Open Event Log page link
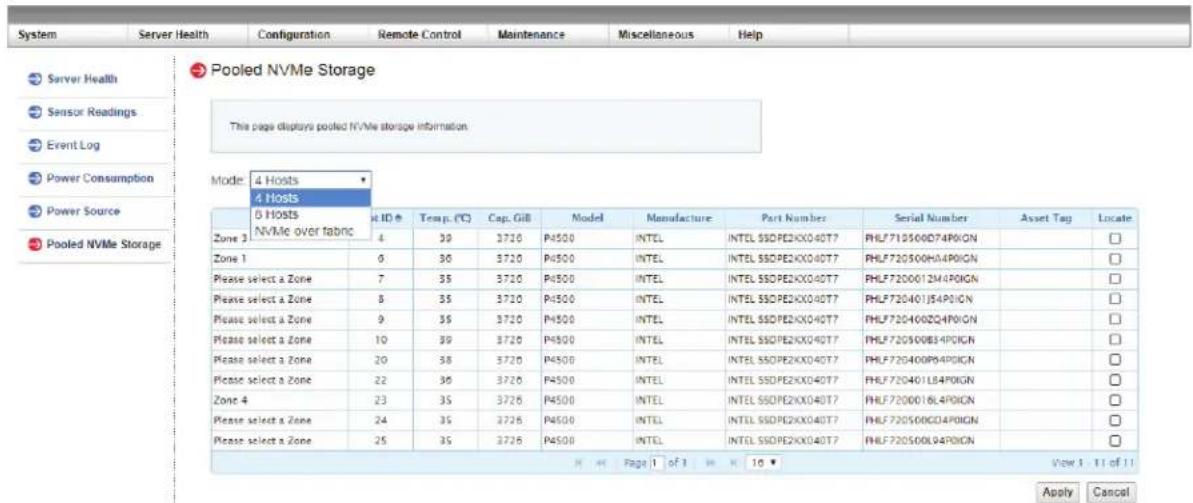1193x503 pixels. point(73,145)
